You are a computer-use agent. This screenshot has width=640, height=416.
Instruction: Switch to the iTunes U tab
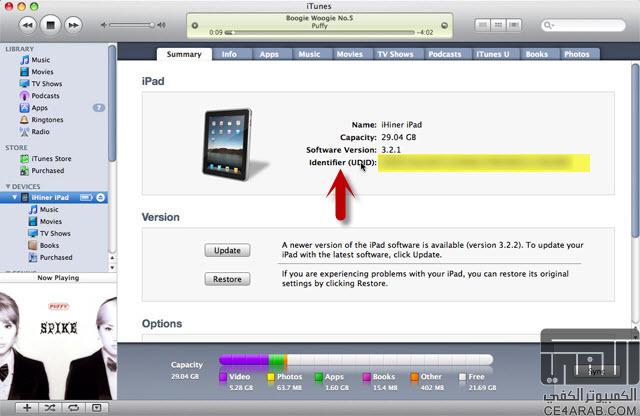(x=493, y=54)
